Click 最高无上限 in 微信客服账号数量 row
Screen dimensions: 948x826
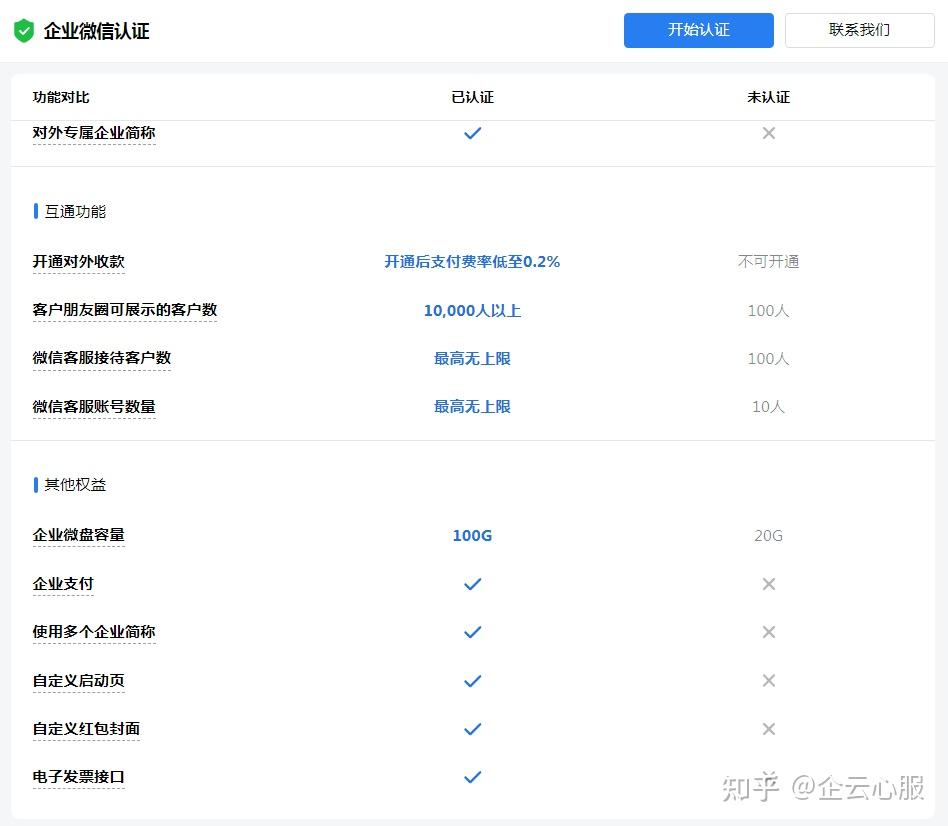point(472,407)
